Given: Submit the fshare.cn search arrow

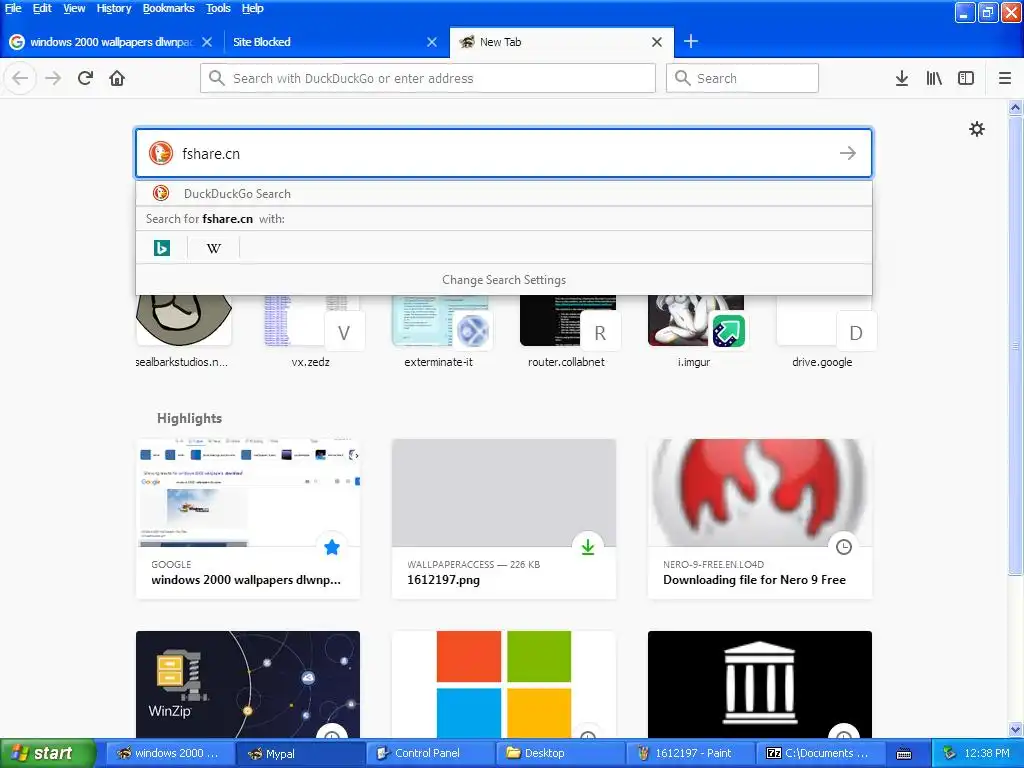Looking at the screenshot, I should pos(848,153).
